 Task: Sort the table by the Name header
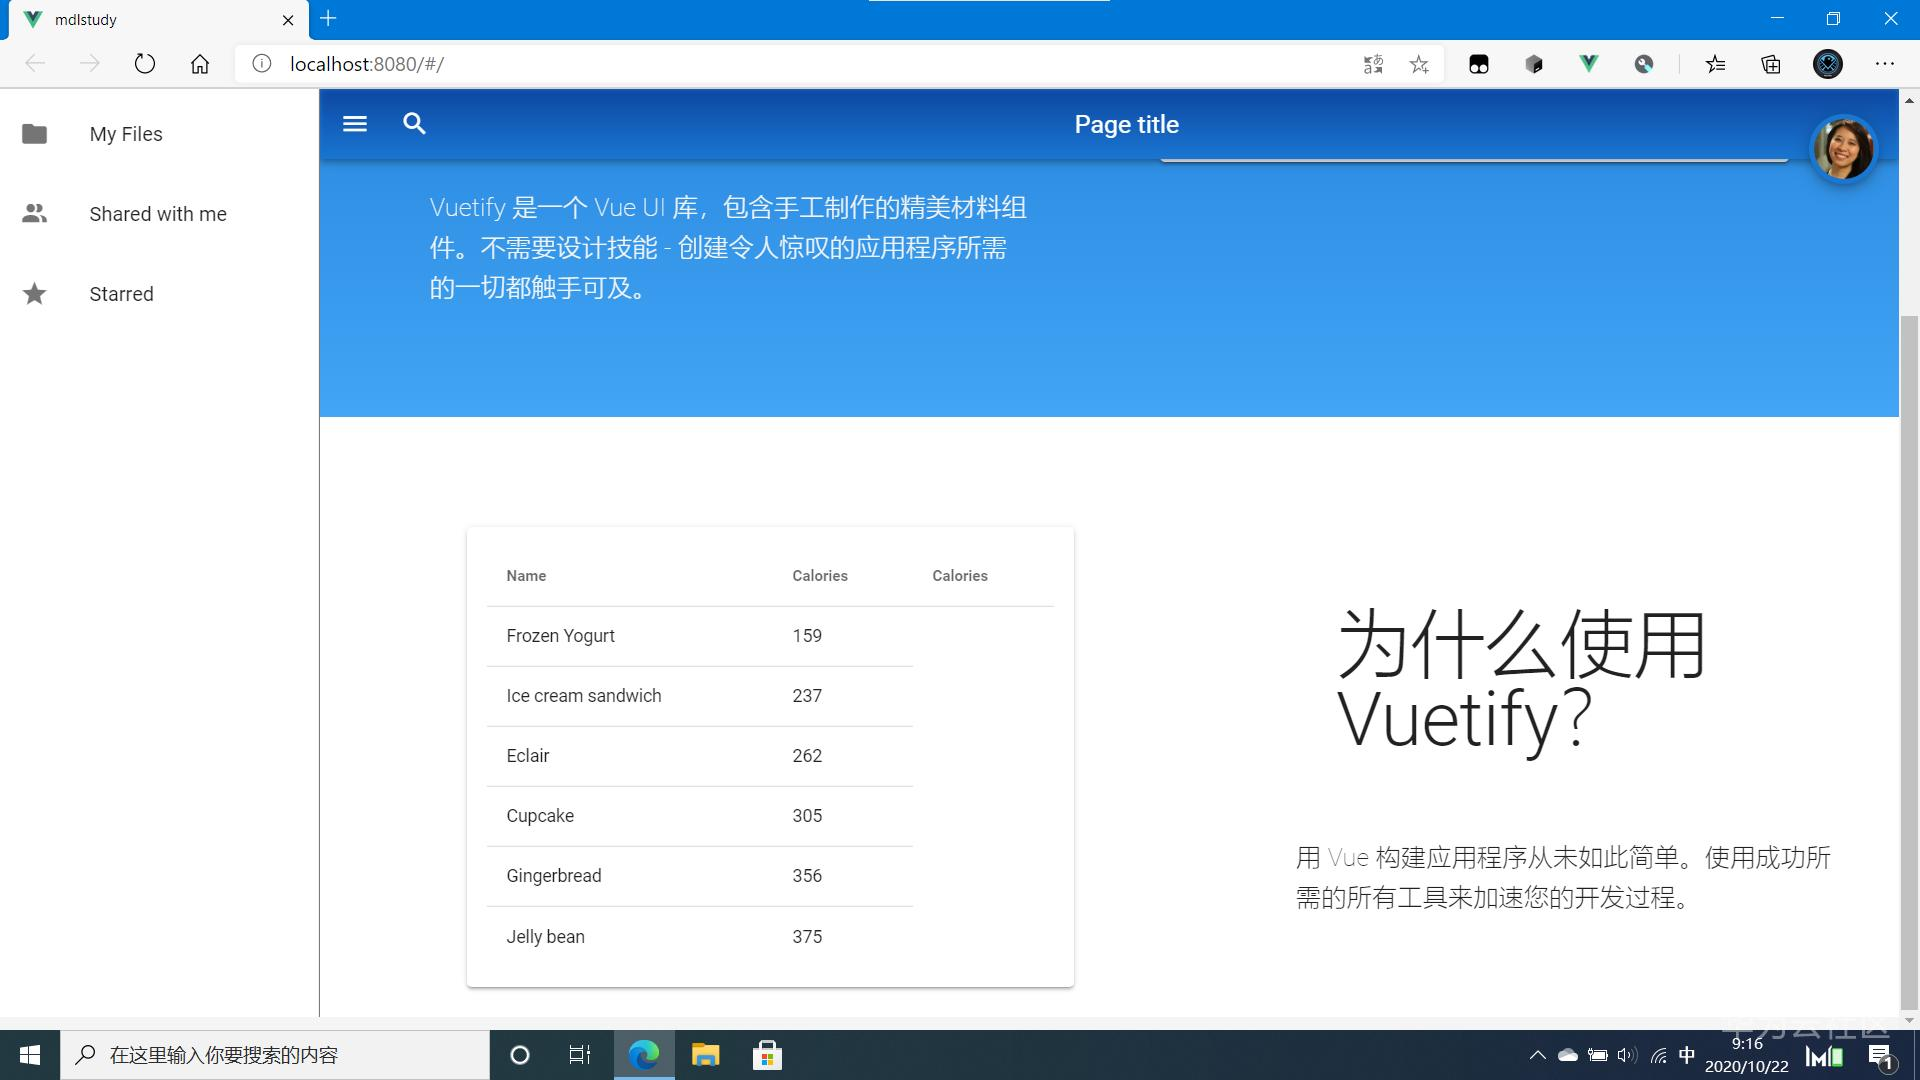coord(526,576)
